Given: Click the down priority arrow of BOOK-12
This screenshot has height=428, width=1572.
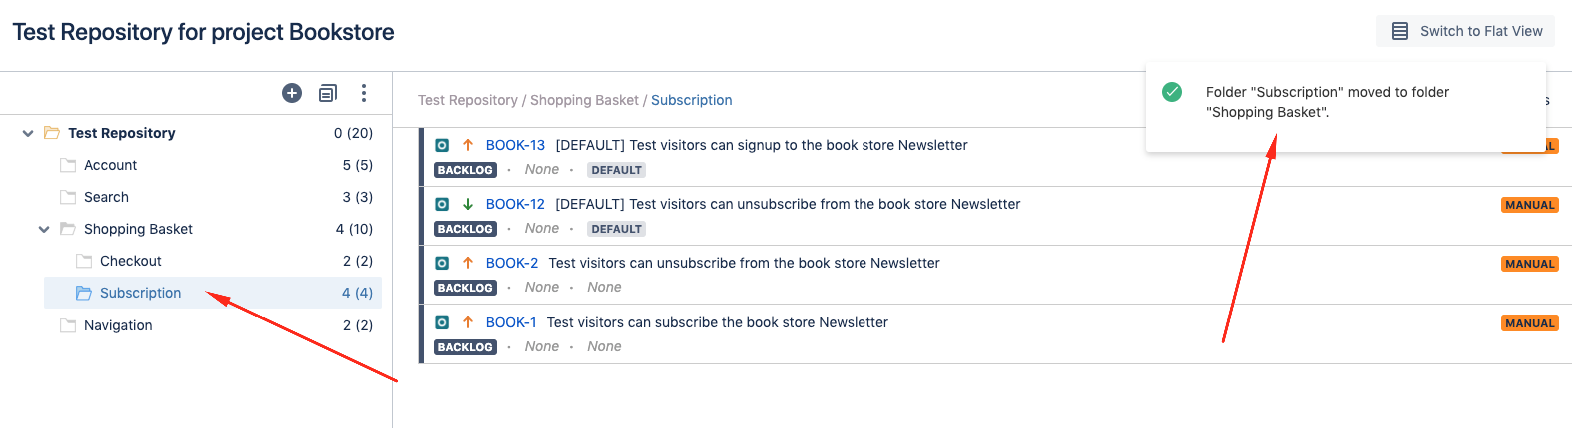Looking at the screenshot, I should click(467, 204).
